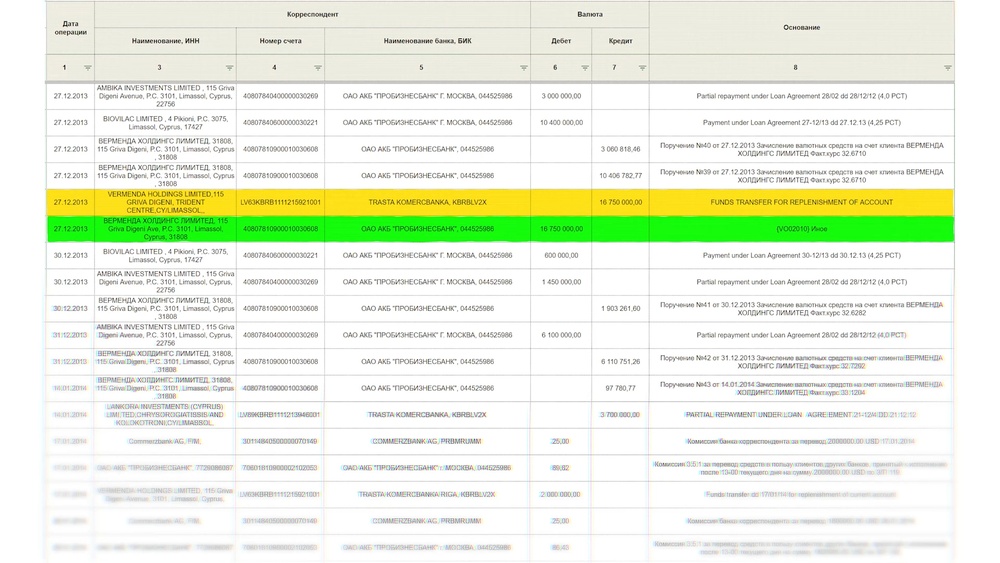Open the column 5 filter arrow
This screenshot has width=1000, height=563.
click(523, 68)
